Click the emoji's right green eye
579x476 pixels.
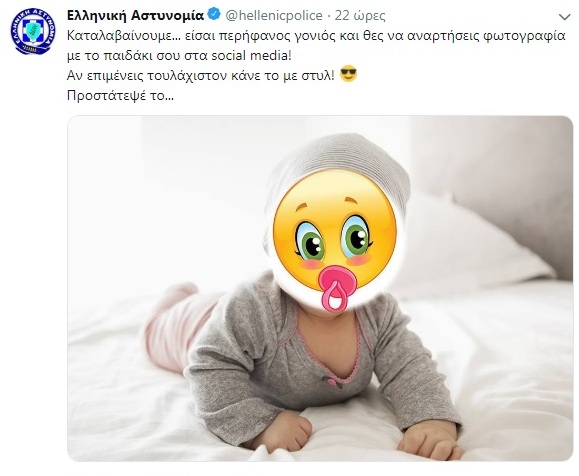tap(356, 236)
